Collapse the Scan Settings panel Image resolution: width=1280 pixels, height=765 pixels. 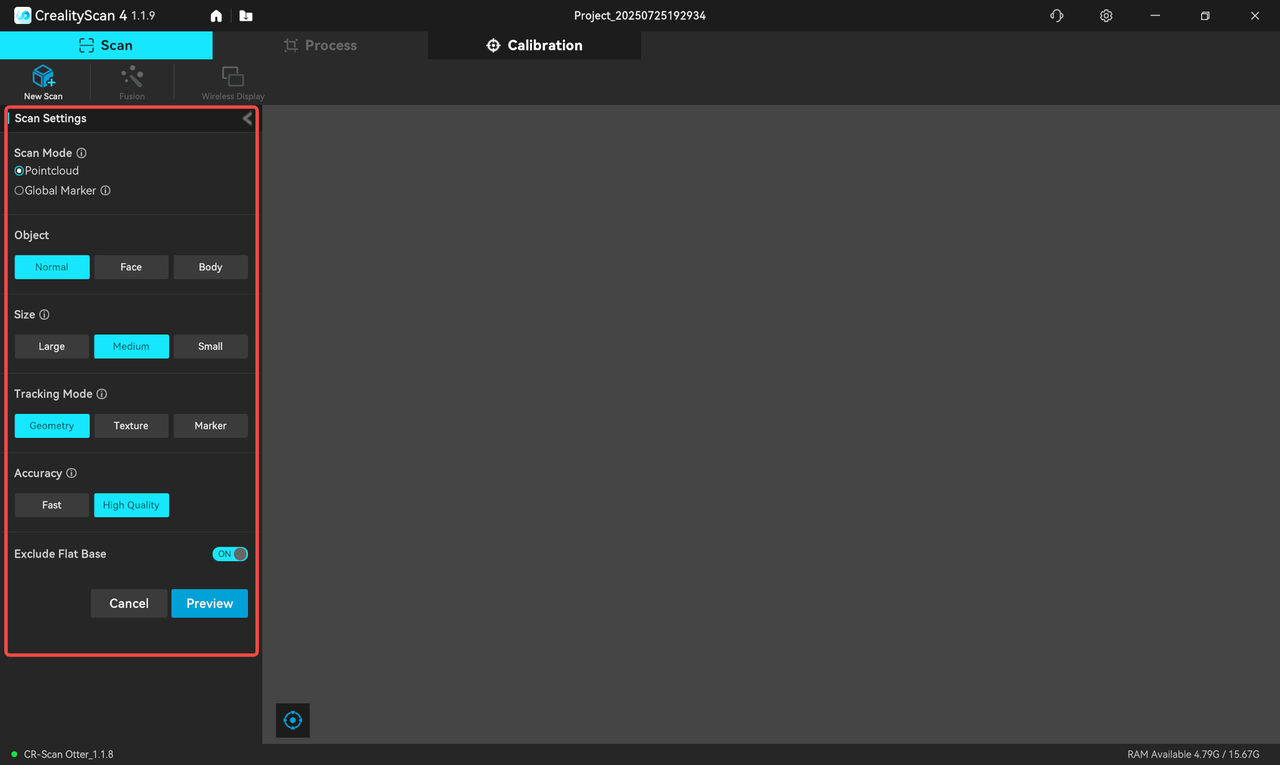[x=247, y=118]
